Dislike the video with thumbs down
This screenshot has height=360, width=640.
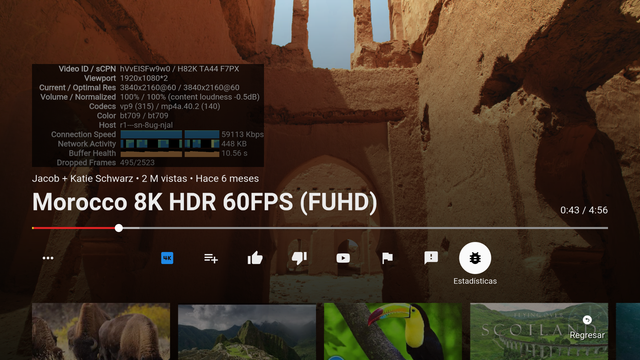(299, 258)
